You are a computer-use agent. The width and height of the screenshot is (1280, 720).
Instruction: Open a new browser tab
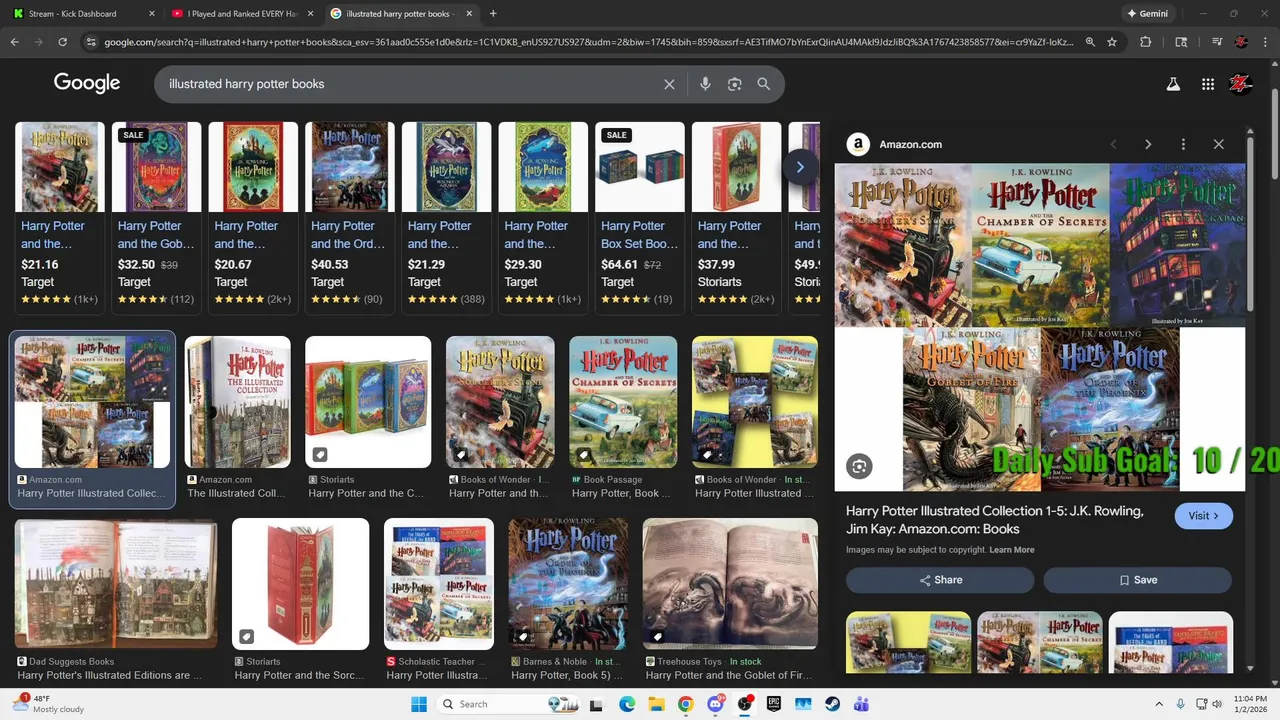click(x=493, y=14)
